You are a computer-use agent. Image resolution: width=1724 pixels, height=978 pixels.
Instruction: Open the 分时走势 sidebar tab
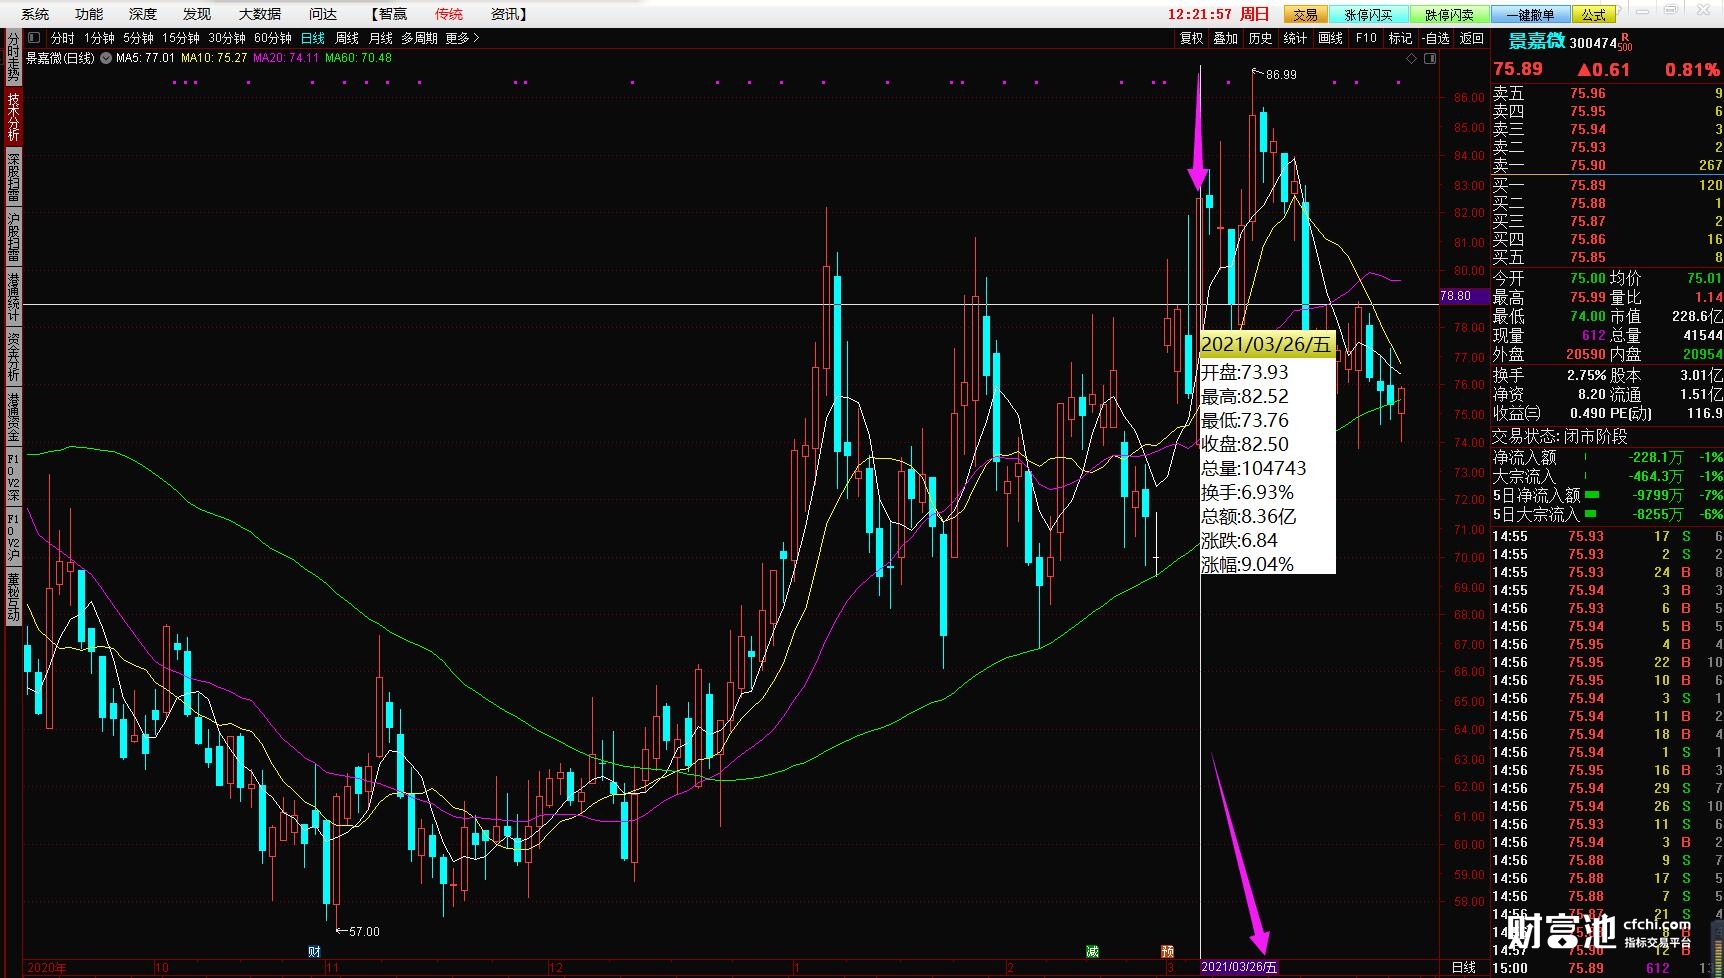[13, 59]
